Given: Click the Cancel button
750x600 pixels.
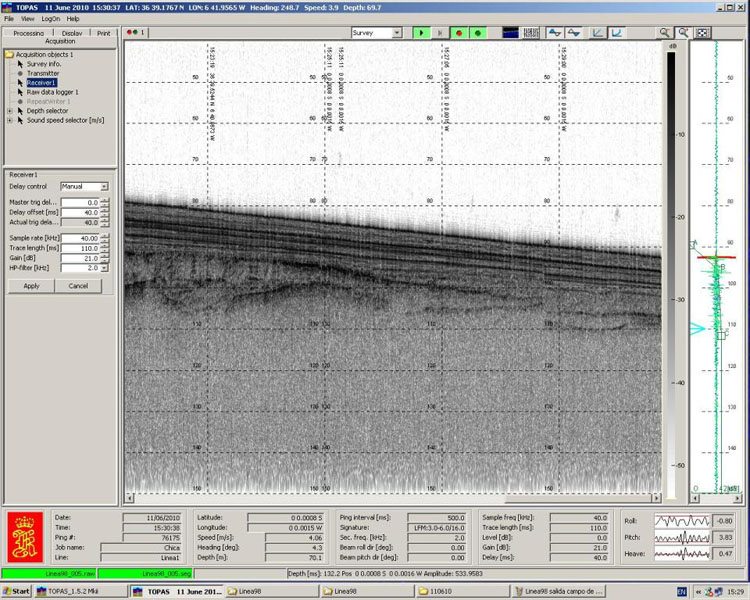Looking at the screenshot, I should [78, 285].
